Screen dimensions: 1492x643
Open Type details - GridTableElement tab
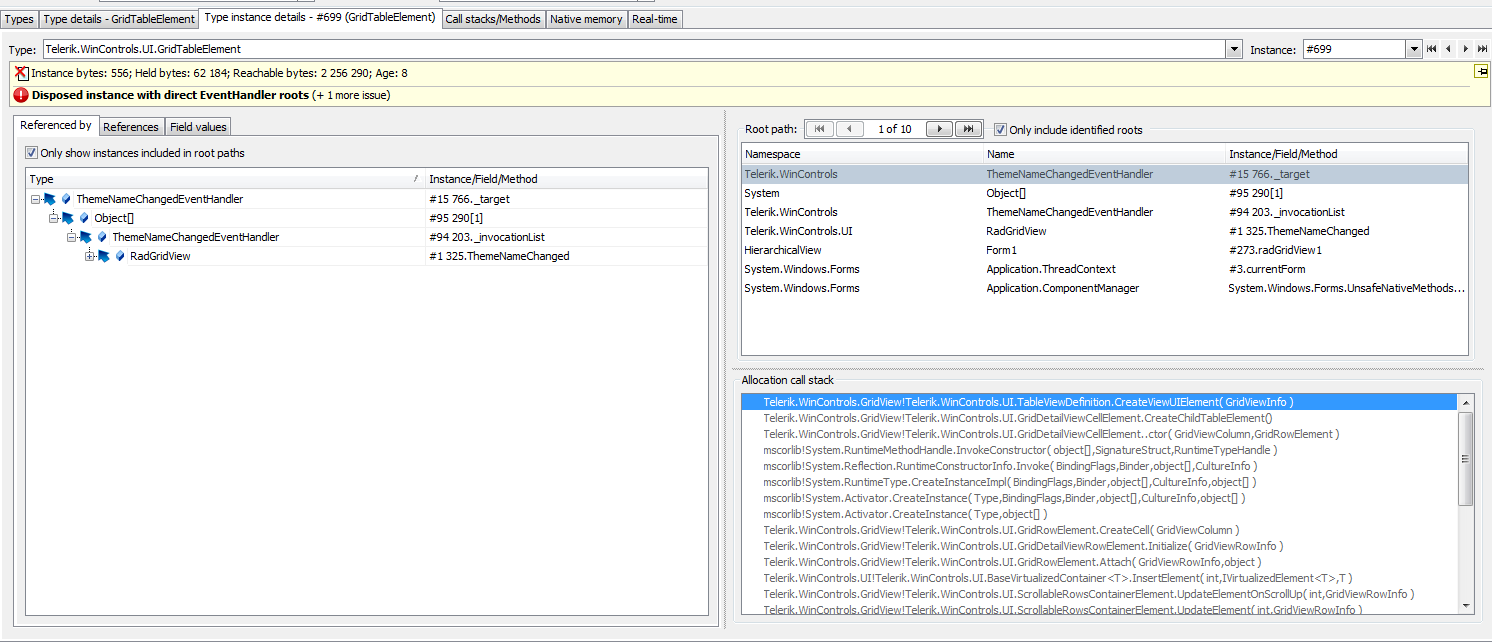[119, 19]
